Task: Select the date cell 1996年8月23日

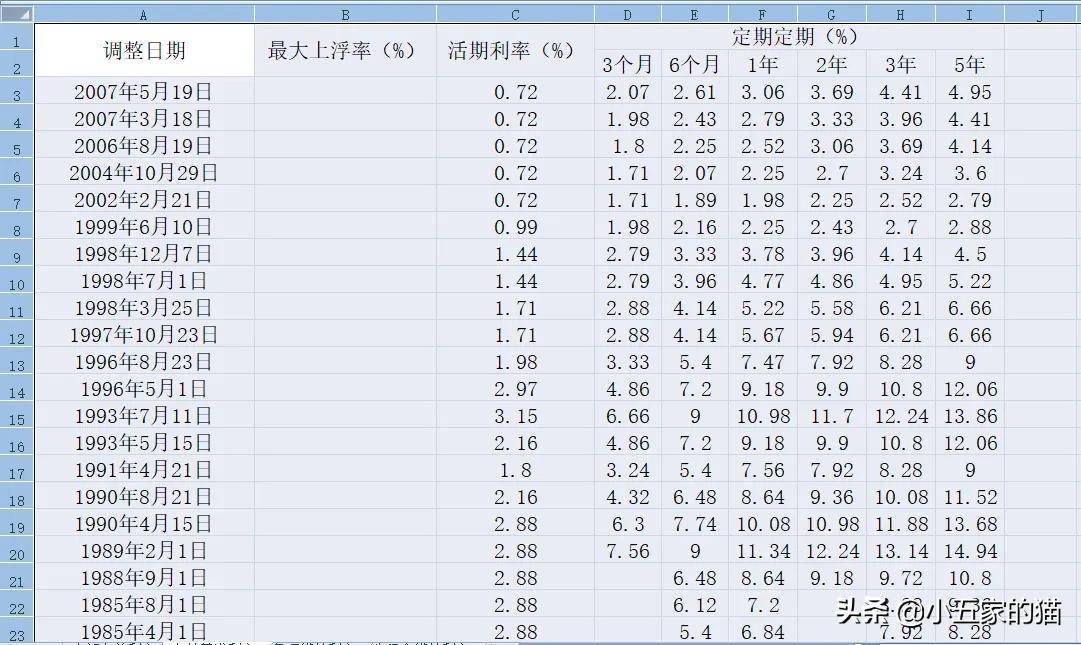Action: [144, 361]
